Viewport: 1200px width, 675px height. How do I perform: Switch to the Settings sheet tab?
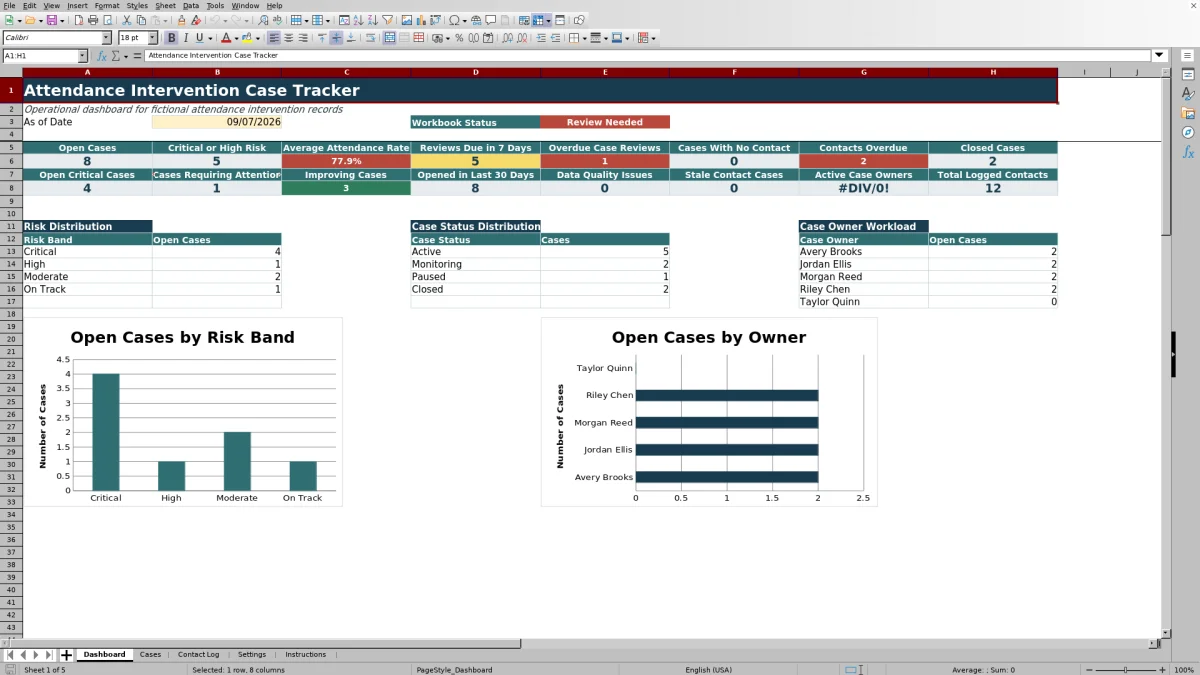pos(252,655)
